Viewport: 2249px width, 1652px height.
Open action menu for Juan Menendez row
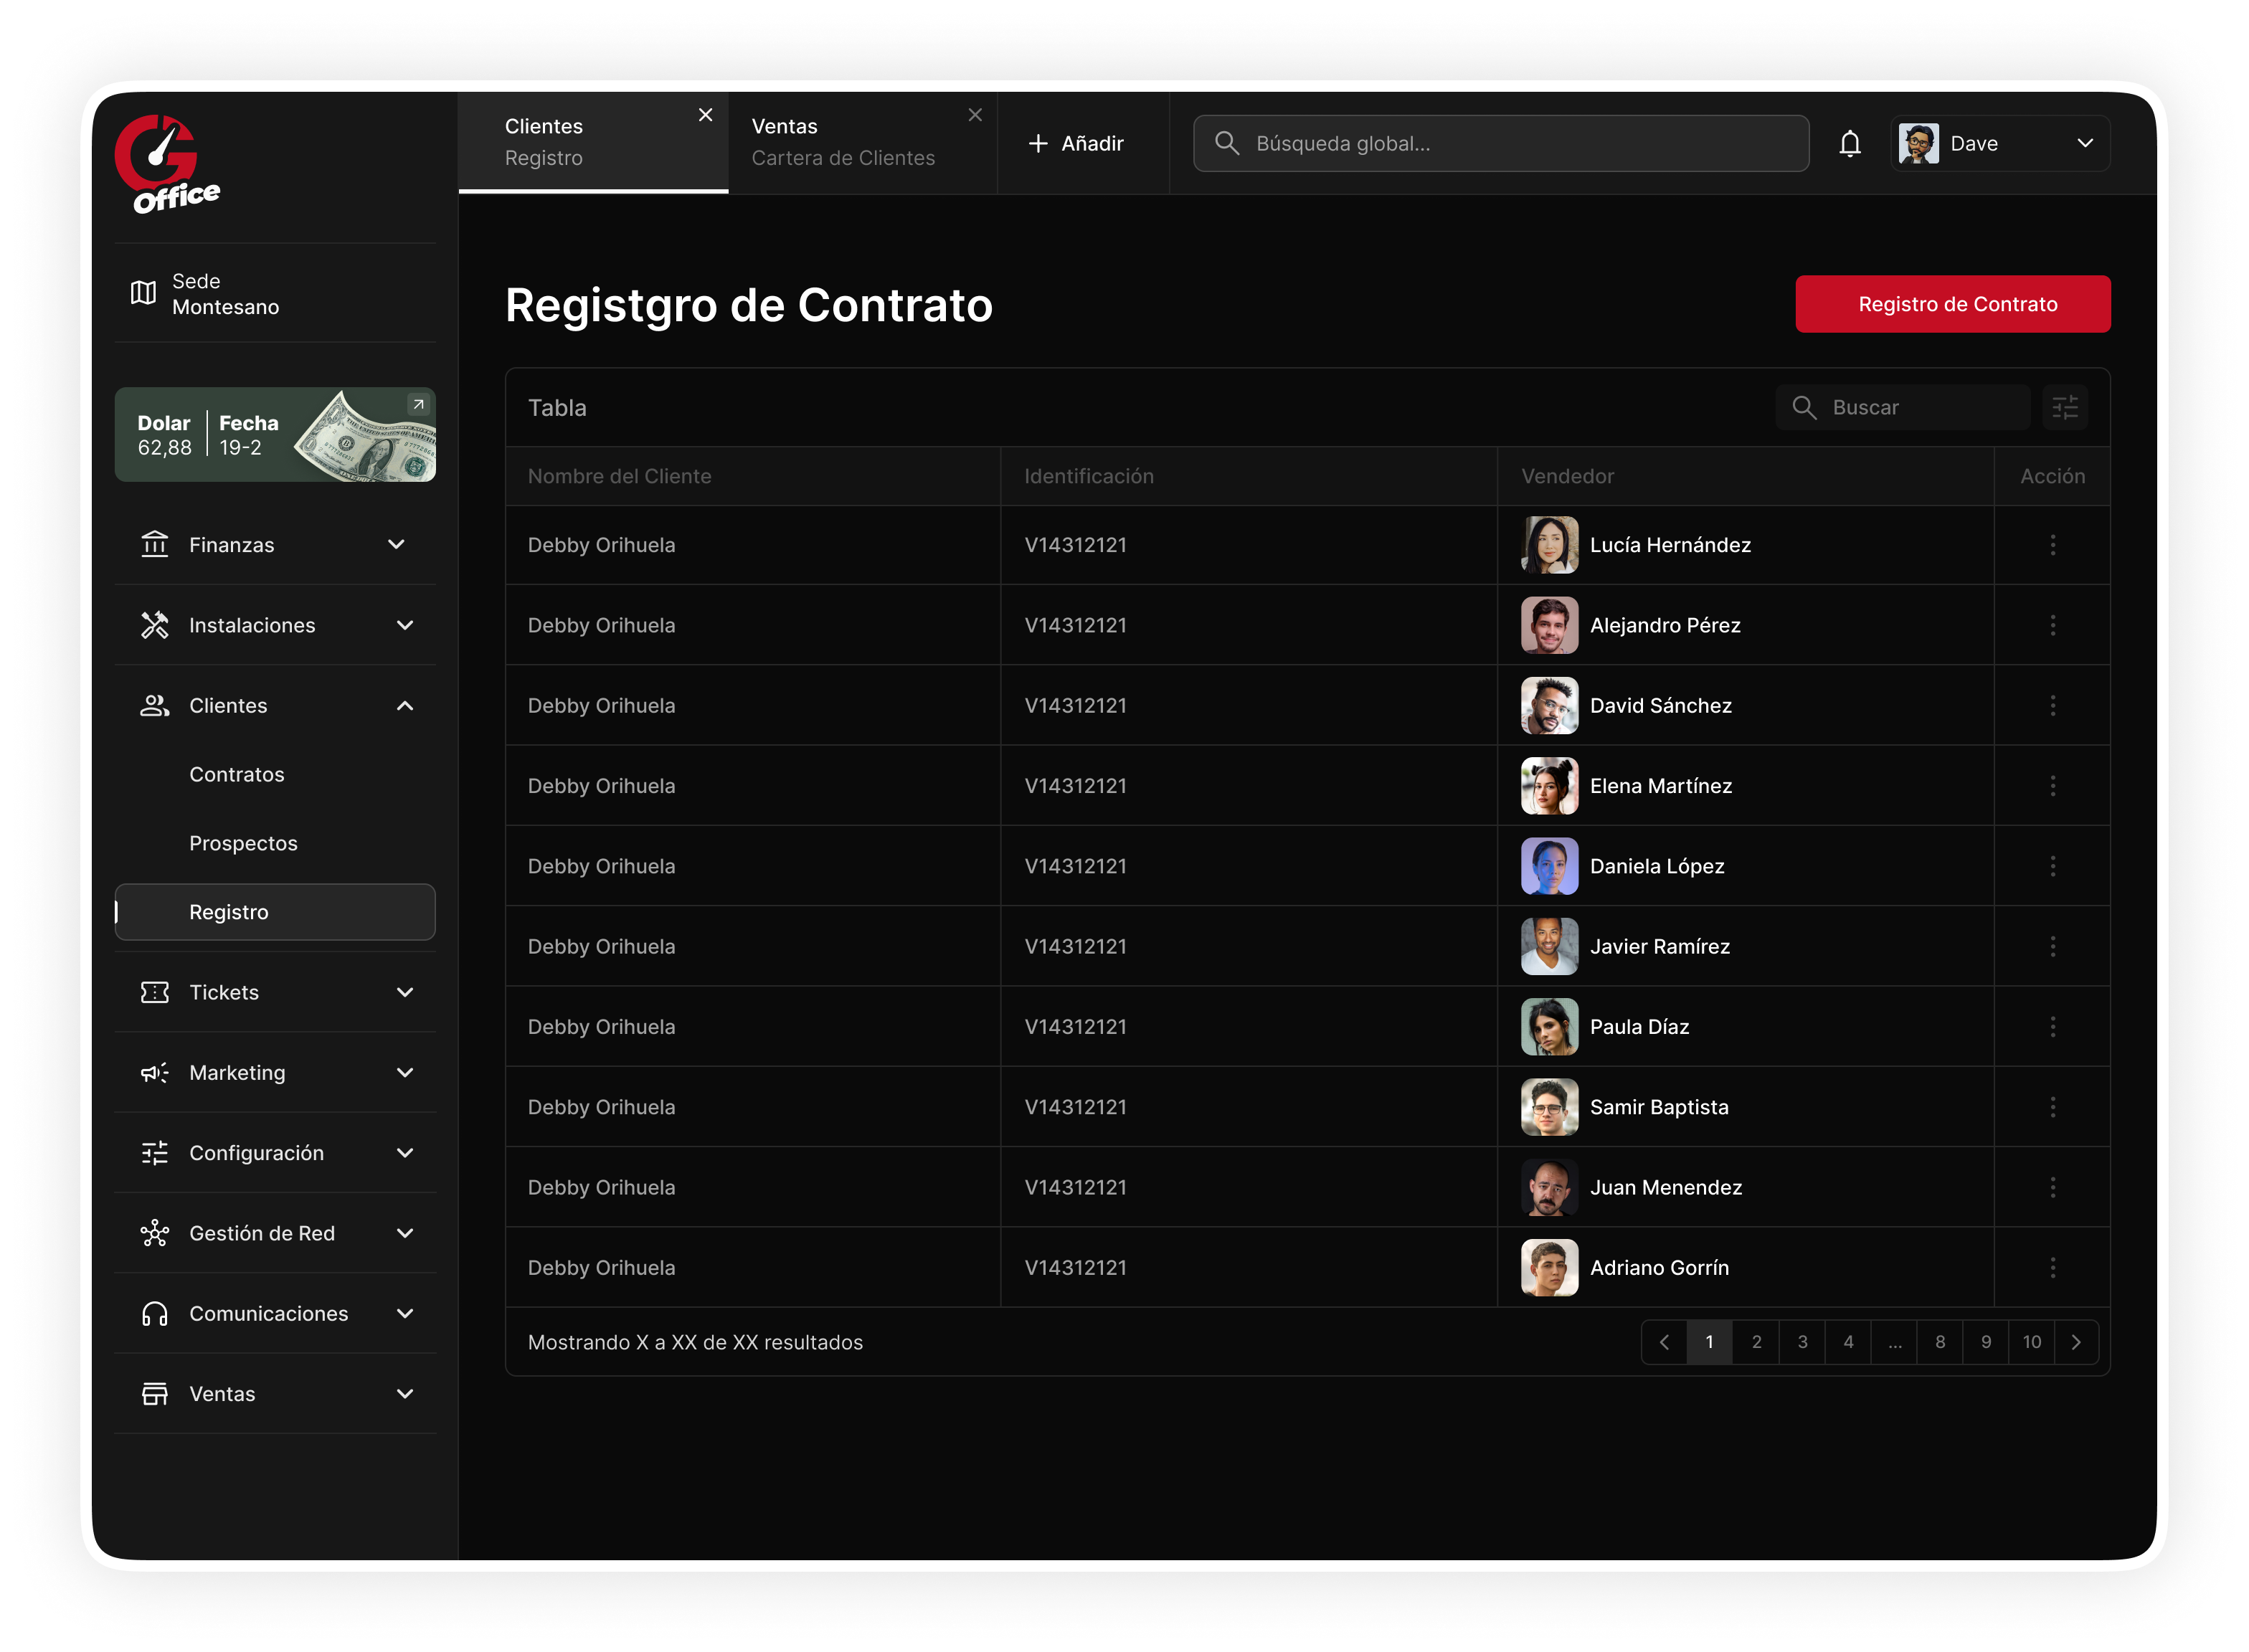click(2052, 1187)
